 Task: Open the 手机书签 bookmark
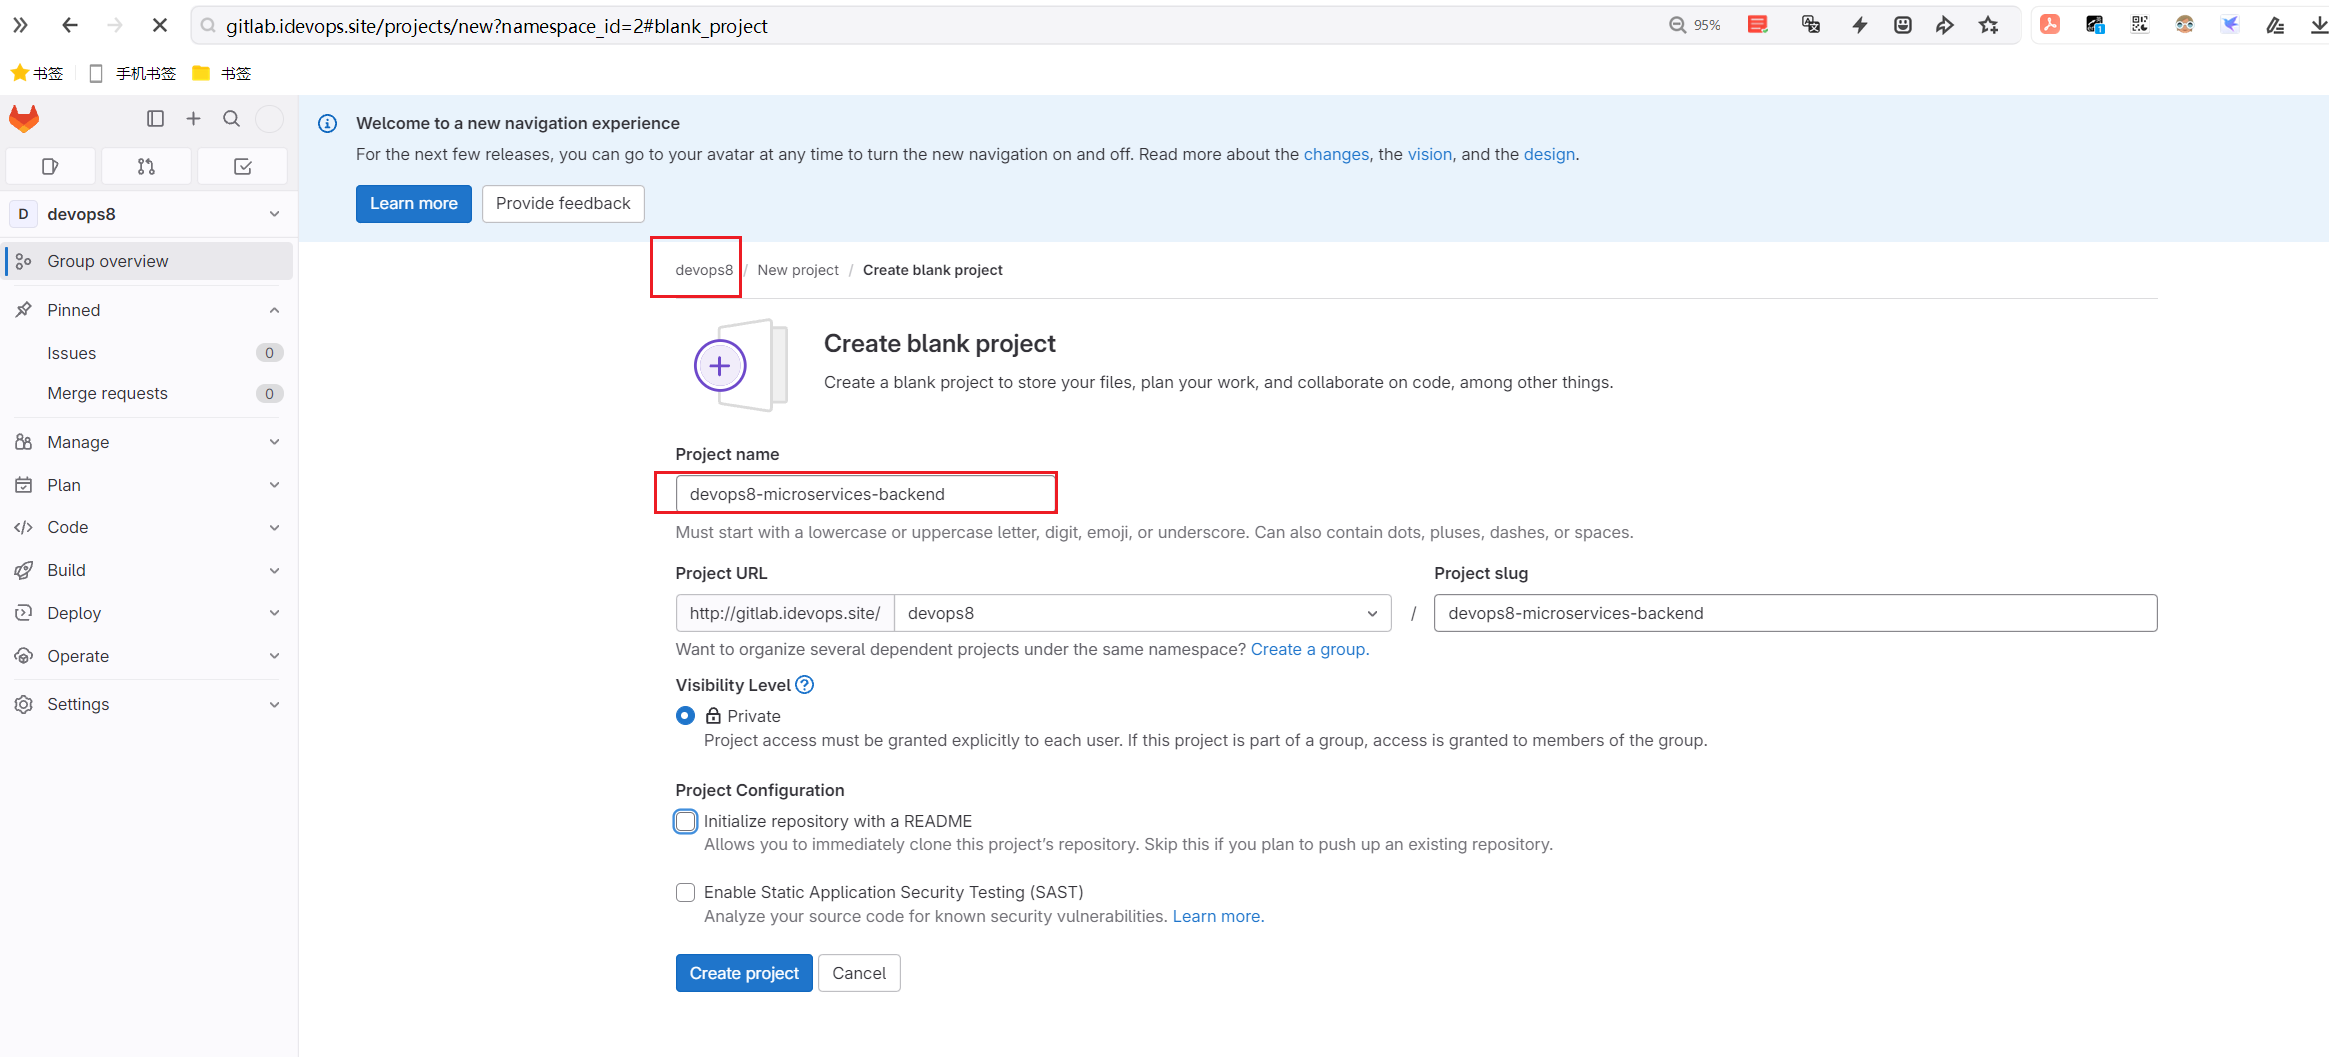click(x=133, y=73)
